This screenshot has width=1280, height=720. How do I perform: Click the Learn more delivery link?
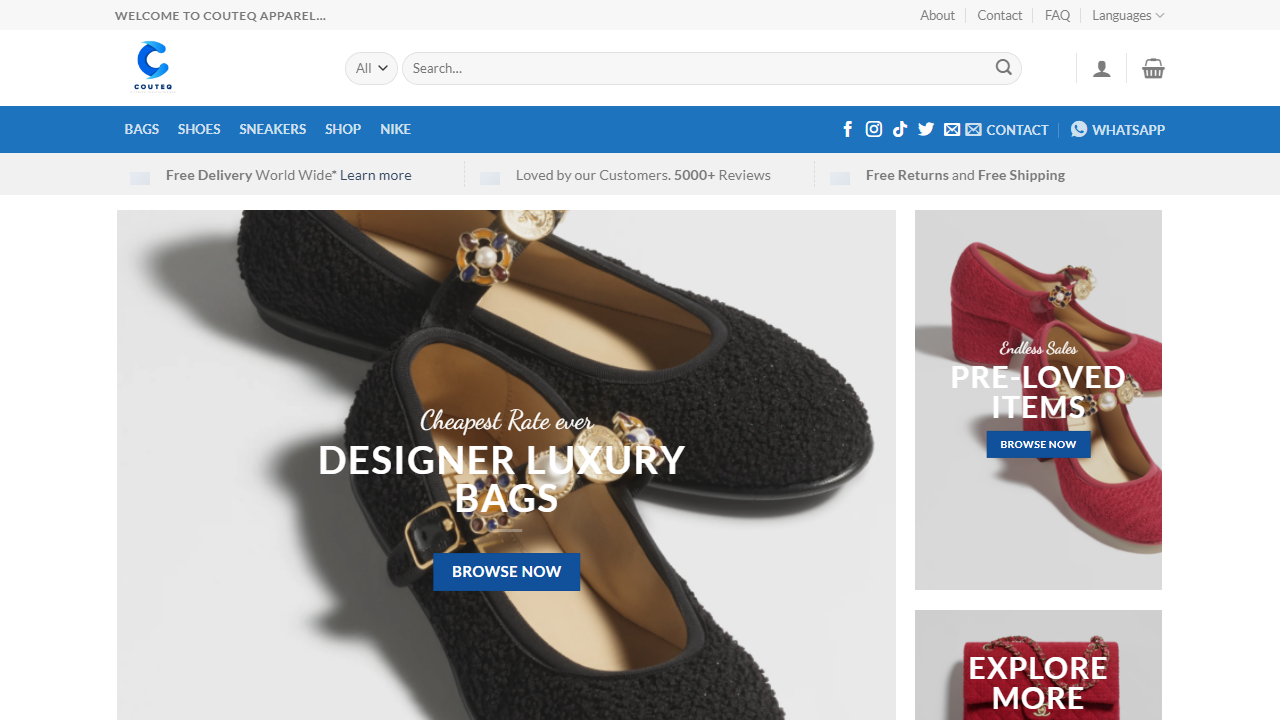375,175
